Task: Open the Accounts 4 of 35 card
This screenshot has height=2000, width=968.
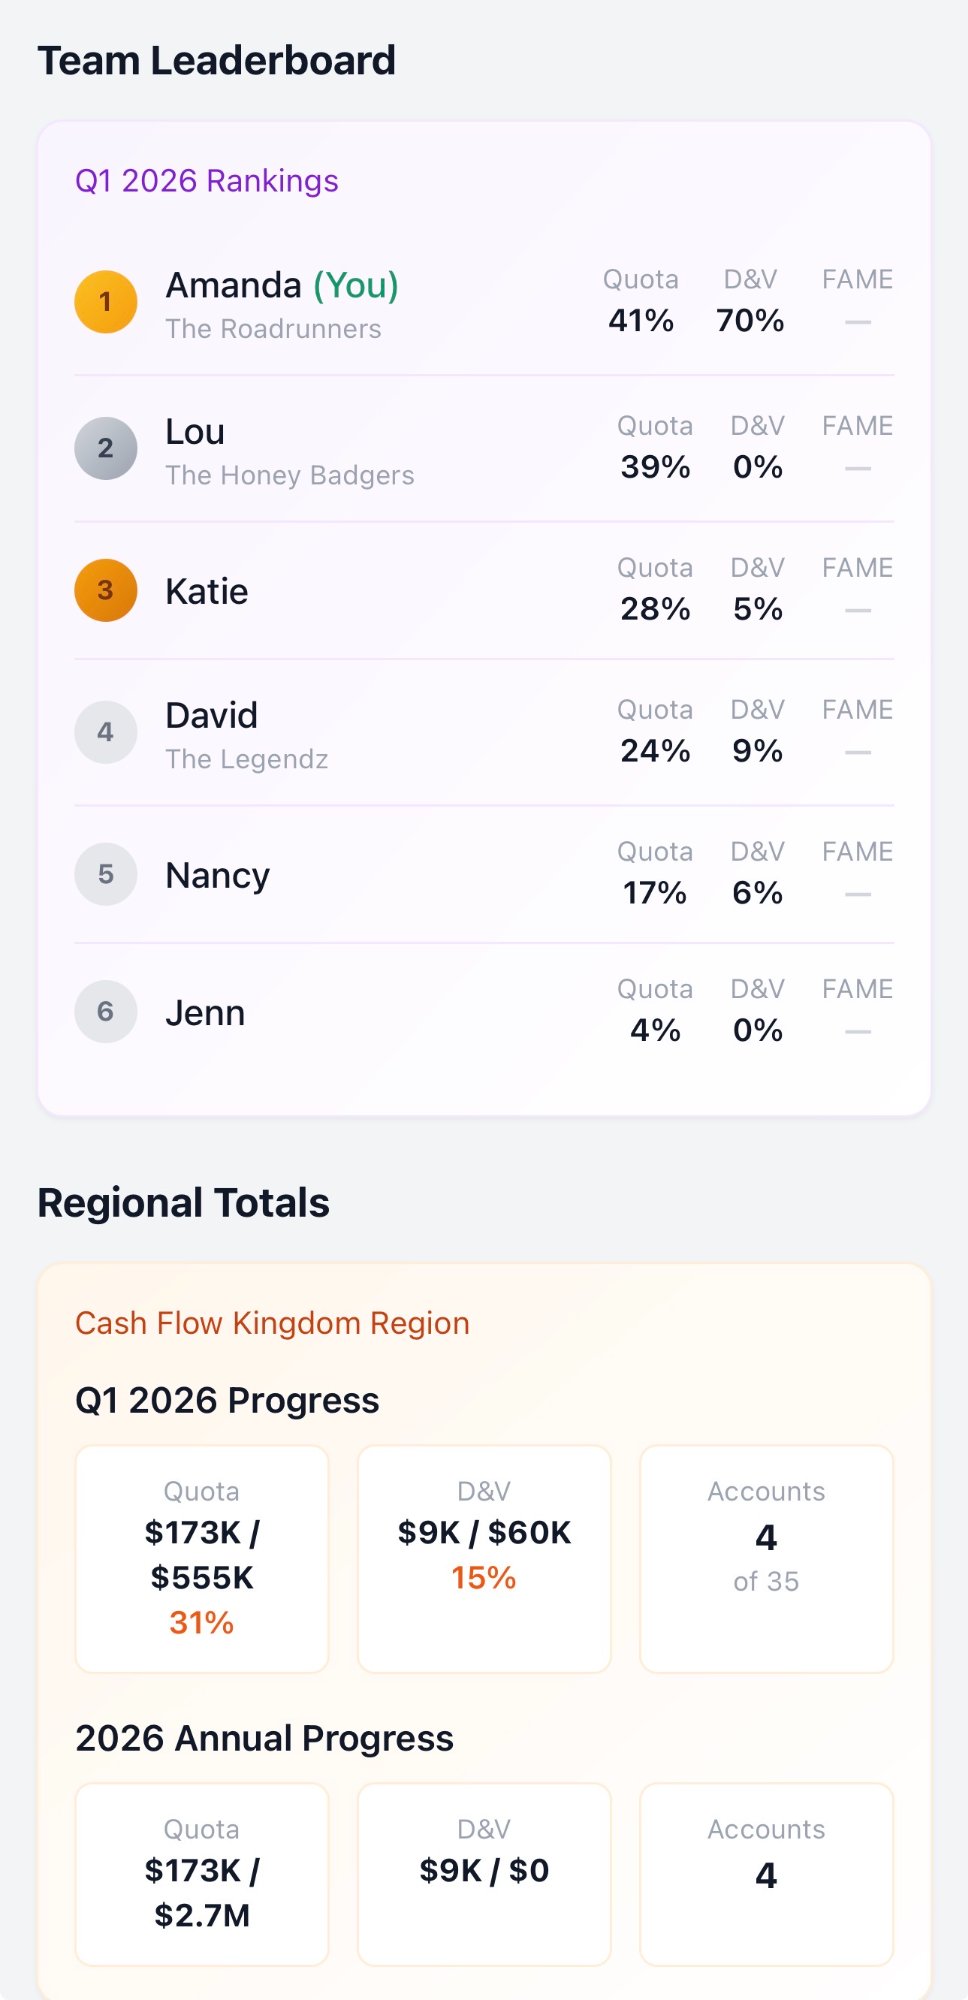Action: click(766, 1559)
